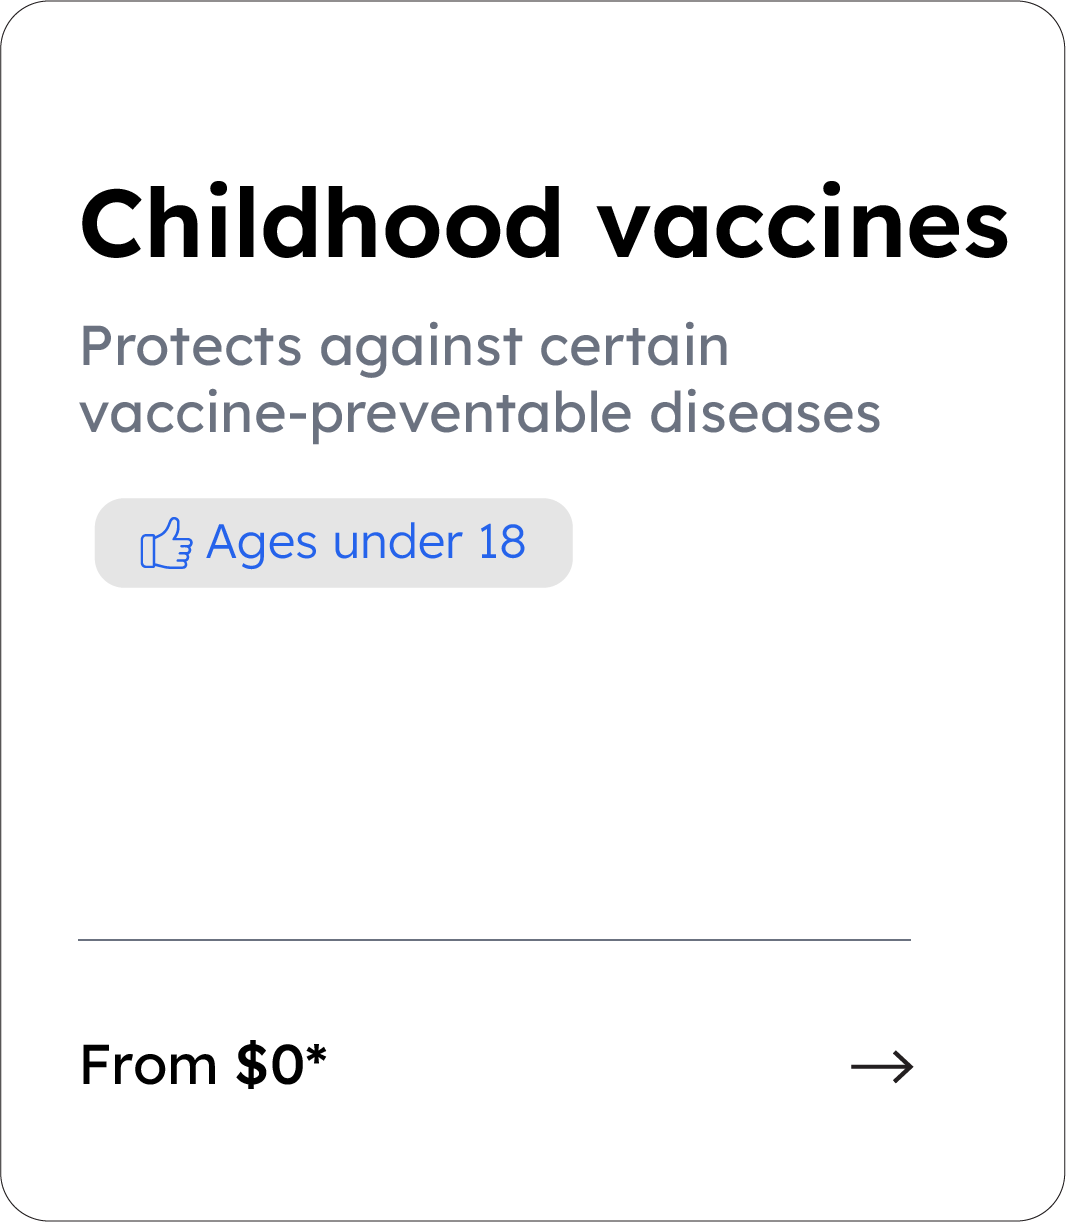The width and height of the screenshot is (1066, 1222).
Task: Click the word "From" in the footer
Action: coord(148,1065)
